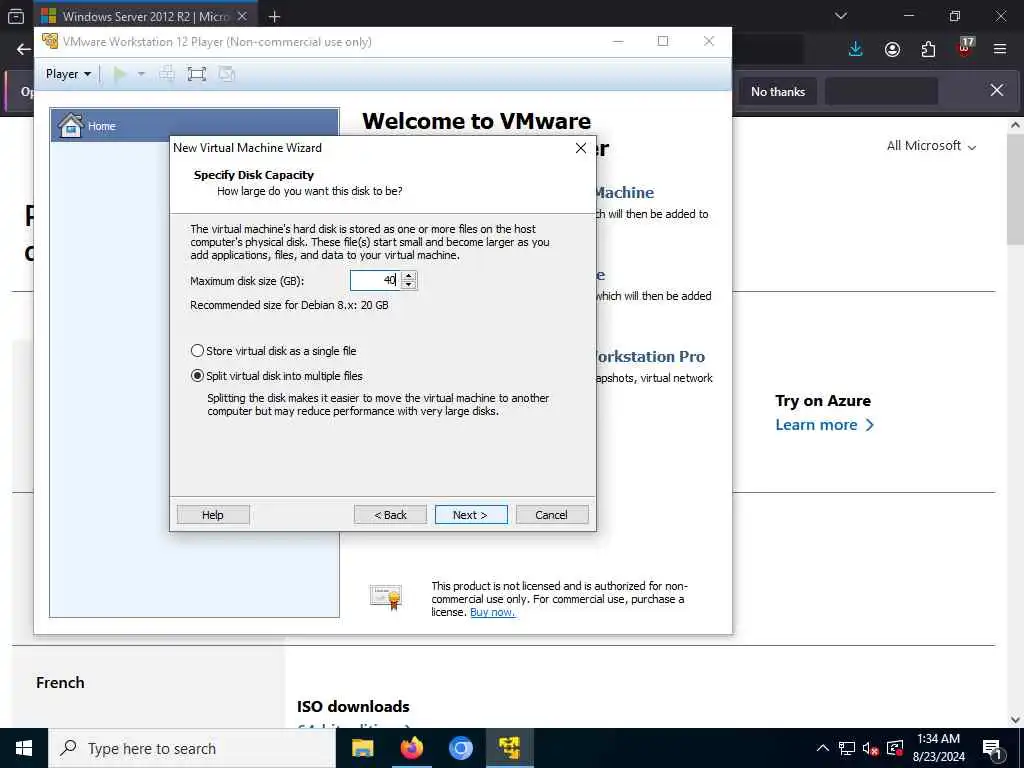Maximize the VMware Workstation Player window

tap(663, 41)
